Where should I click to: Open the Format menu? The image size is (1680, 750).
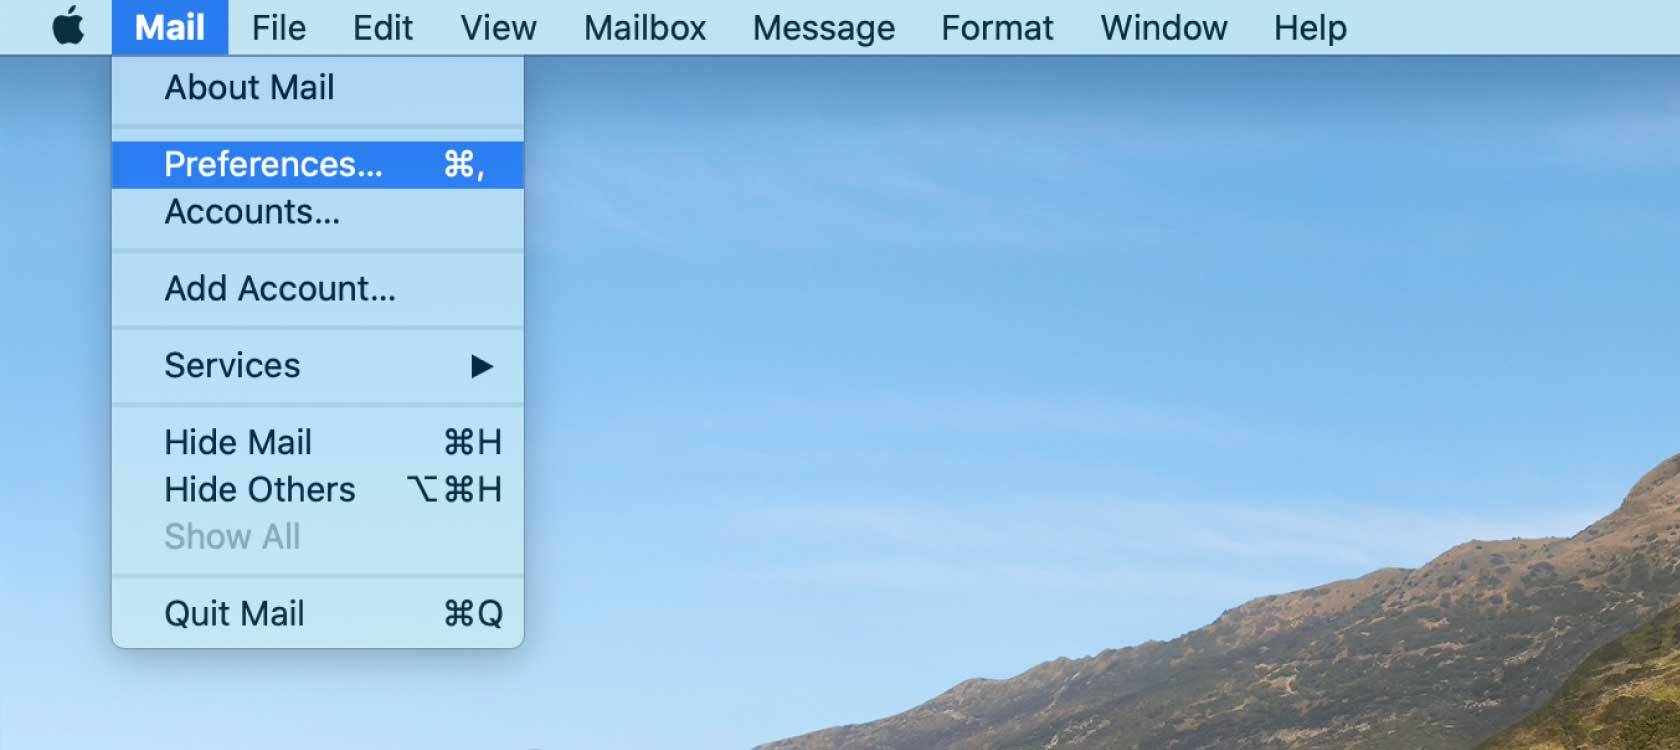click(x=997, y=27)
